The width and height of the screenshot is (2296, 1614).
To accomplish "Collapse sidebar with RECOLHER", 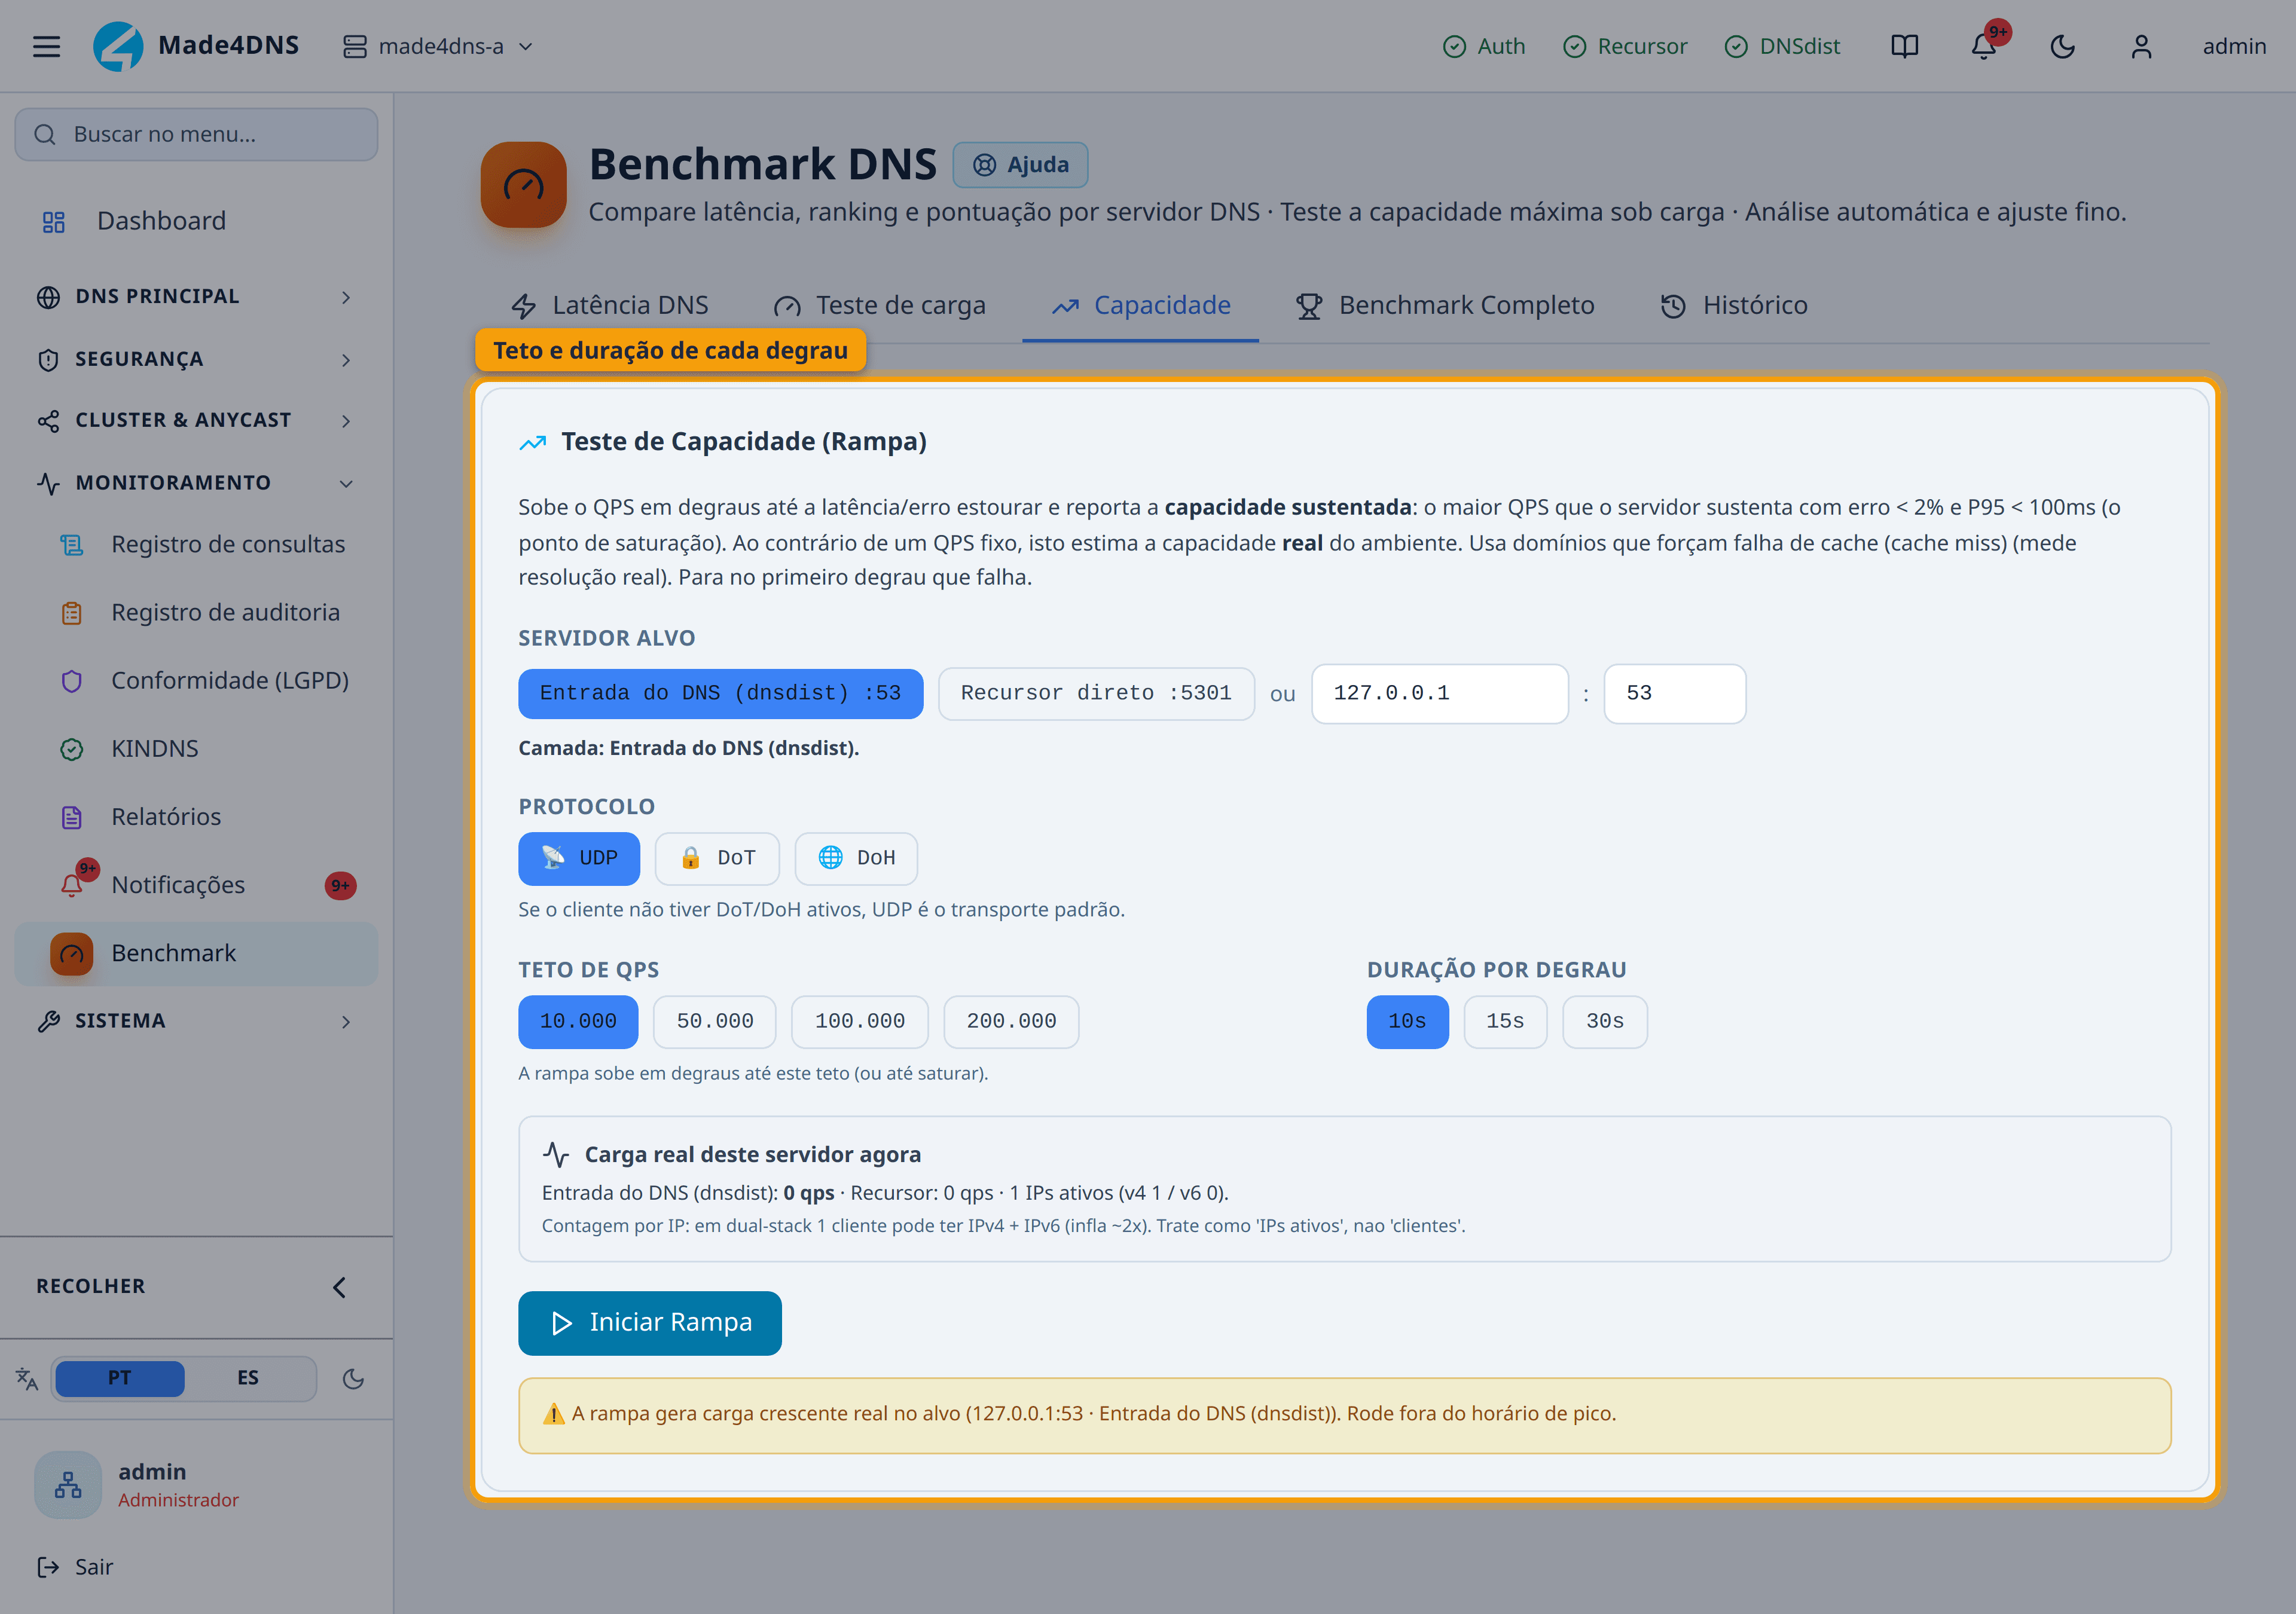I will pyautogui.click(x=196, y=1287).
